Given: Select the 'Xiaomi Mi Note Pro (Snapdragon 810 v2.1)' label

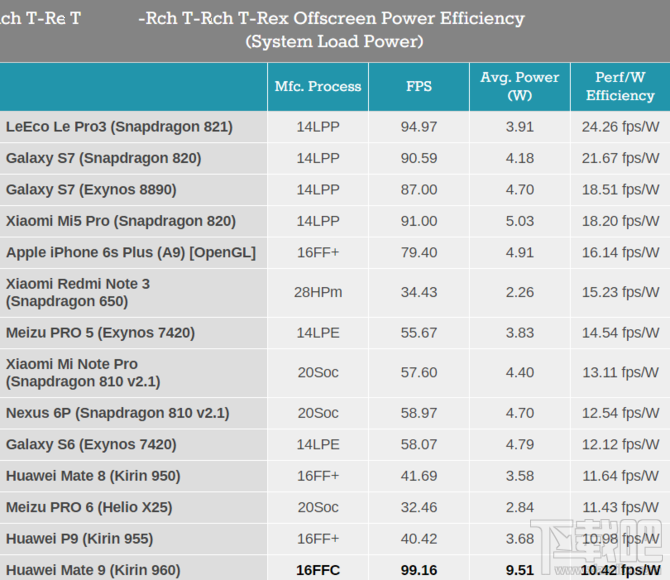Looking at the screenshot, I should tap(83, 373).
